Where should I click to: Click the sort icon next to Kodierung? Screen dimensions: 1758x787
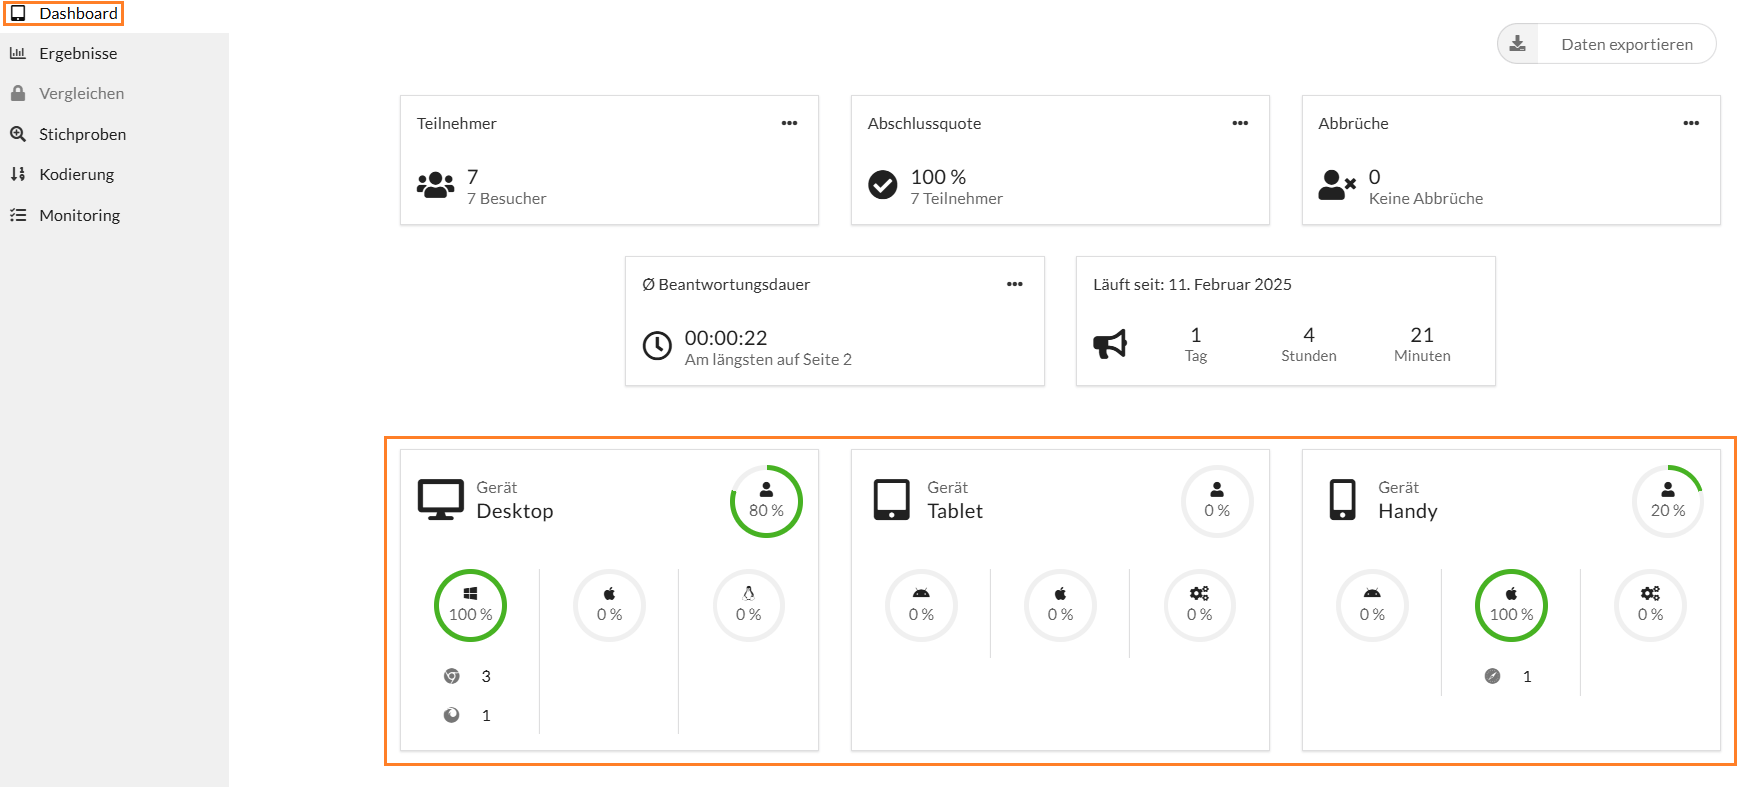[x=18, y=174]
